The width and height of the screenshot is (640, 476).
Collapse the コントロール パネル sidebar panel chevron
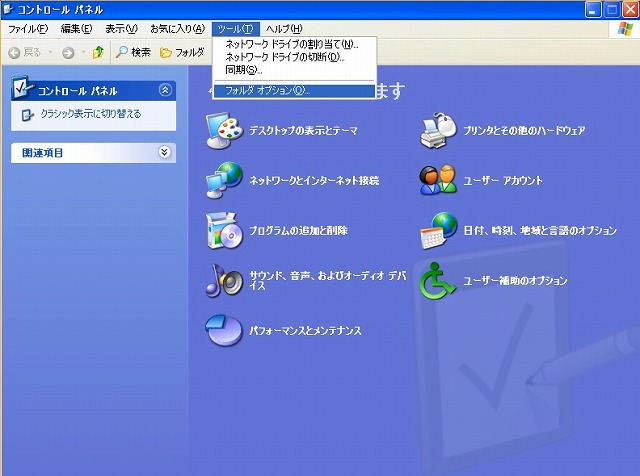[x=165, y=90]
